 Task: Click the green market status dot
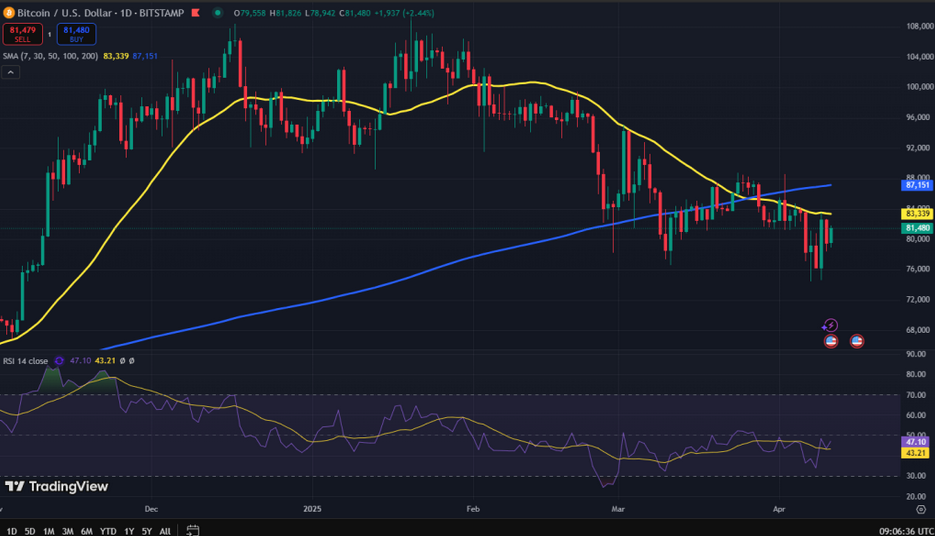[x=218, y=13]
